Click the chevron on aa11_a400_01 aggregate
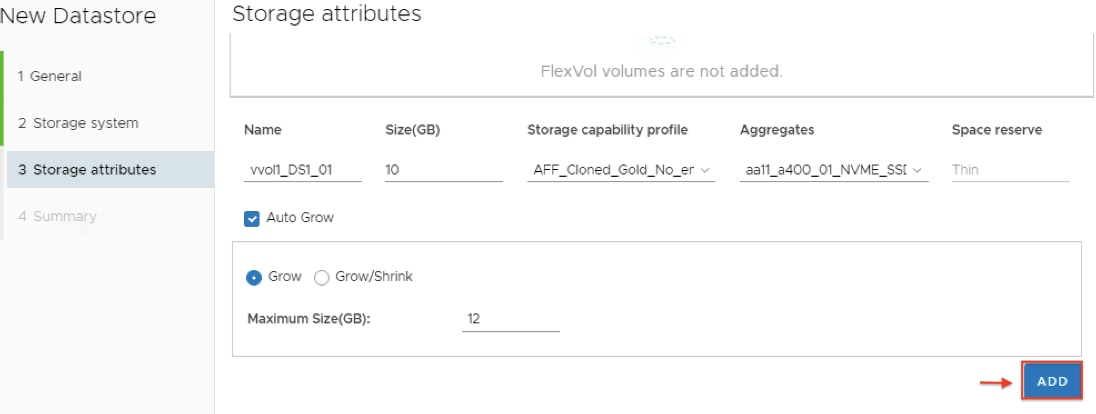 pyautogui.click(x=917, y=170)
